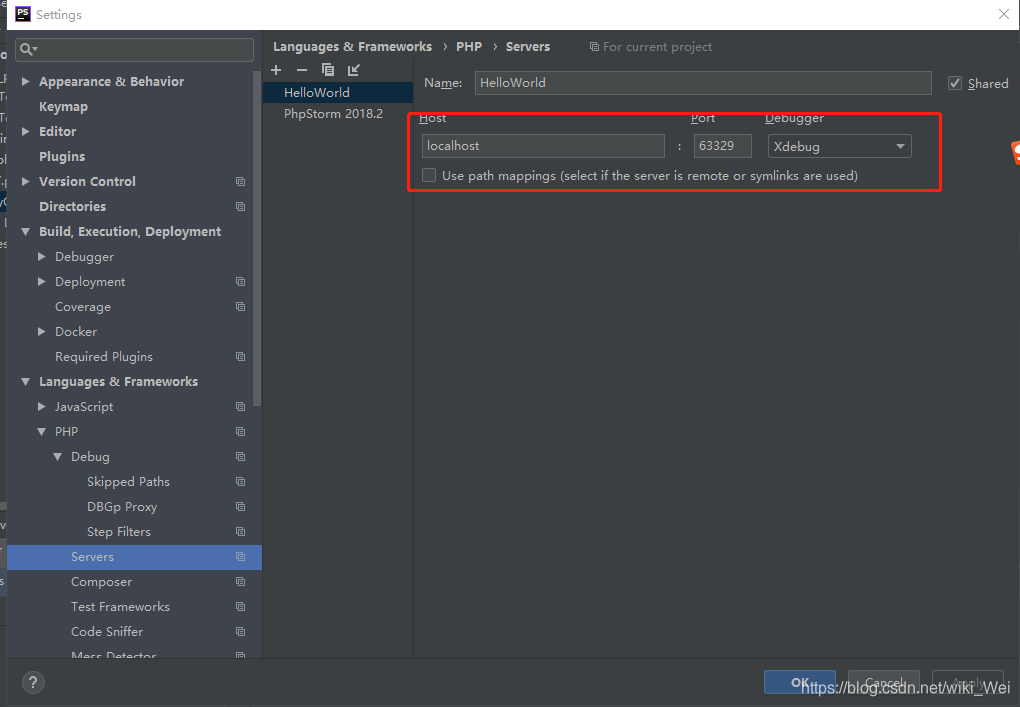Click project-level icon next to PHP
This screenshot has width=1020, height=707.
(241, 432)
